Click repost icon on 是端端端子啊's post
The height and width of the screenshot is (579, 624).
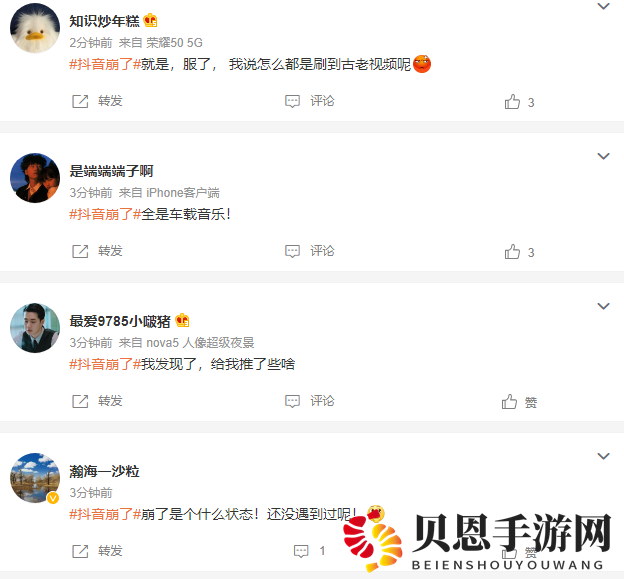tap(80, 251)
